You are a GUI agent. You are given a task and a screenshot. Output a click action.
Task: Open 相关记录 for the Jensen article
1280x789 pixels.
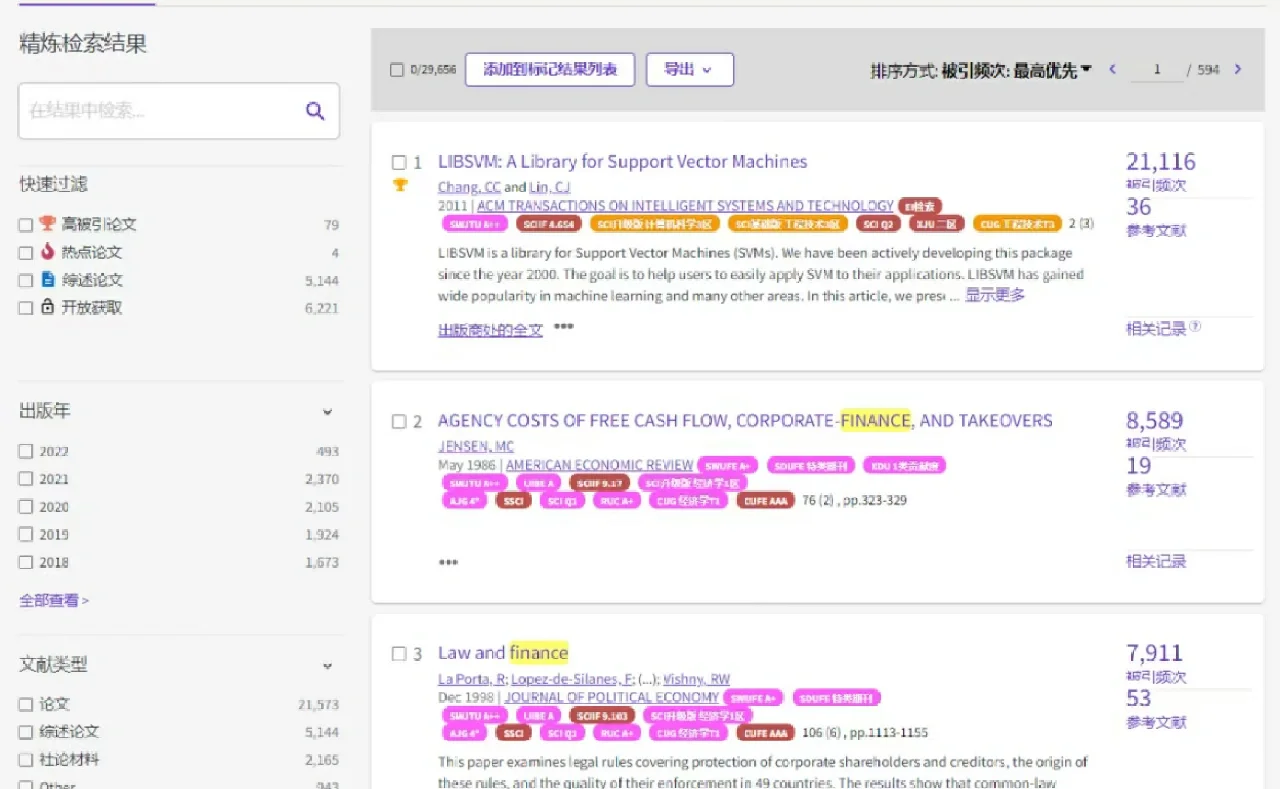(1156, 561)
